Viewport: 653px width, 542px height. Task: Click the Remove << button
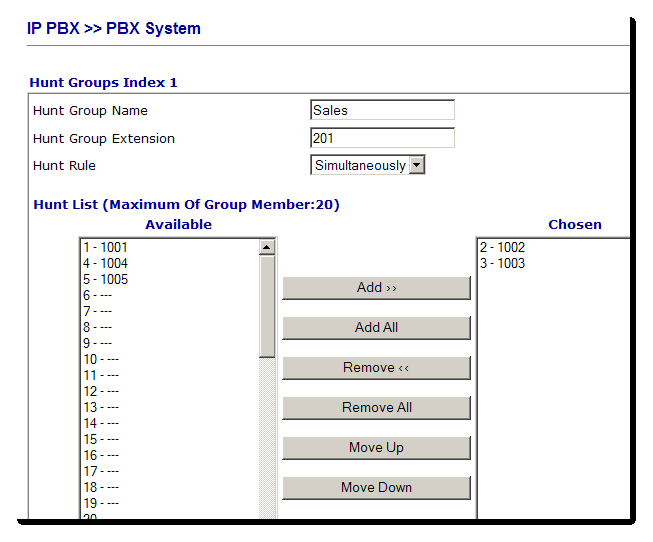376,368
